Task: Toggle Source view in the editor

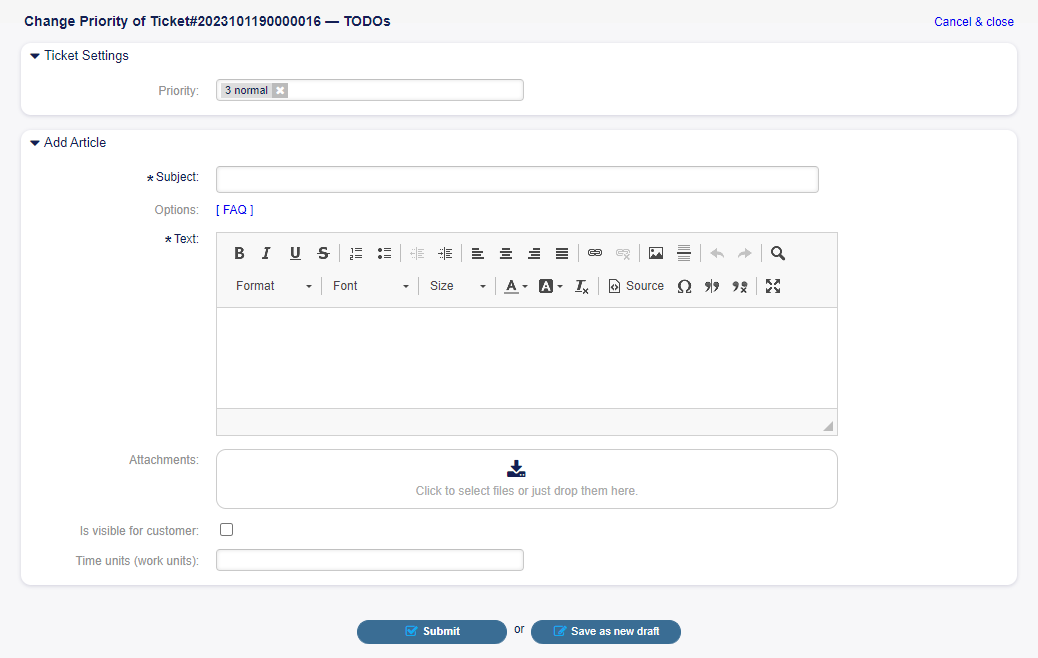Action: (636, 286)
